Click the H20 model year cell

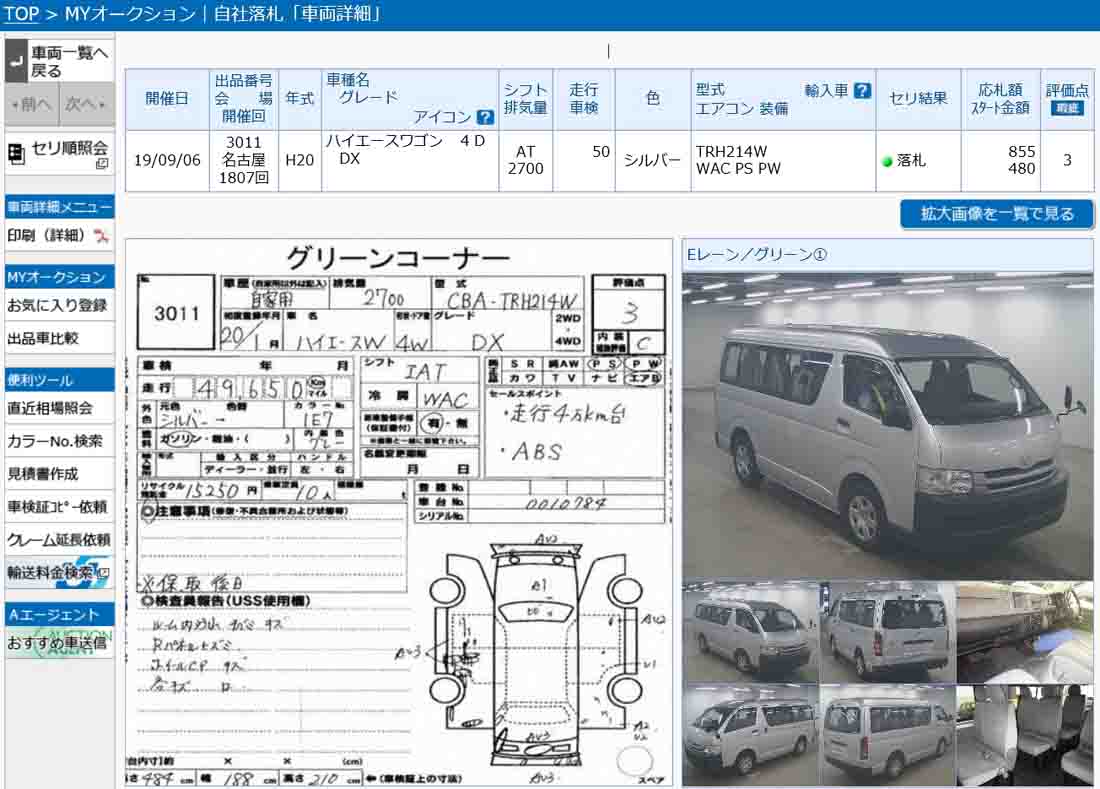(x=300, y=161)
